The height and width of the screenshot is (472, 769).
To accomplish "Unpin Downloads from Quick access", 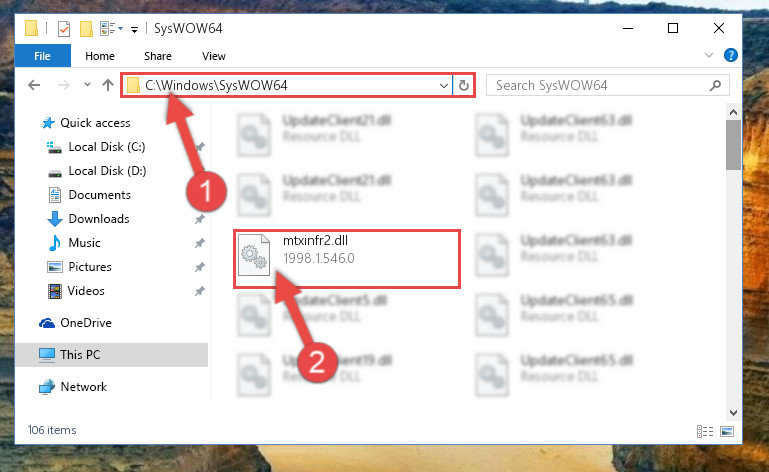I will click(200, 219).
